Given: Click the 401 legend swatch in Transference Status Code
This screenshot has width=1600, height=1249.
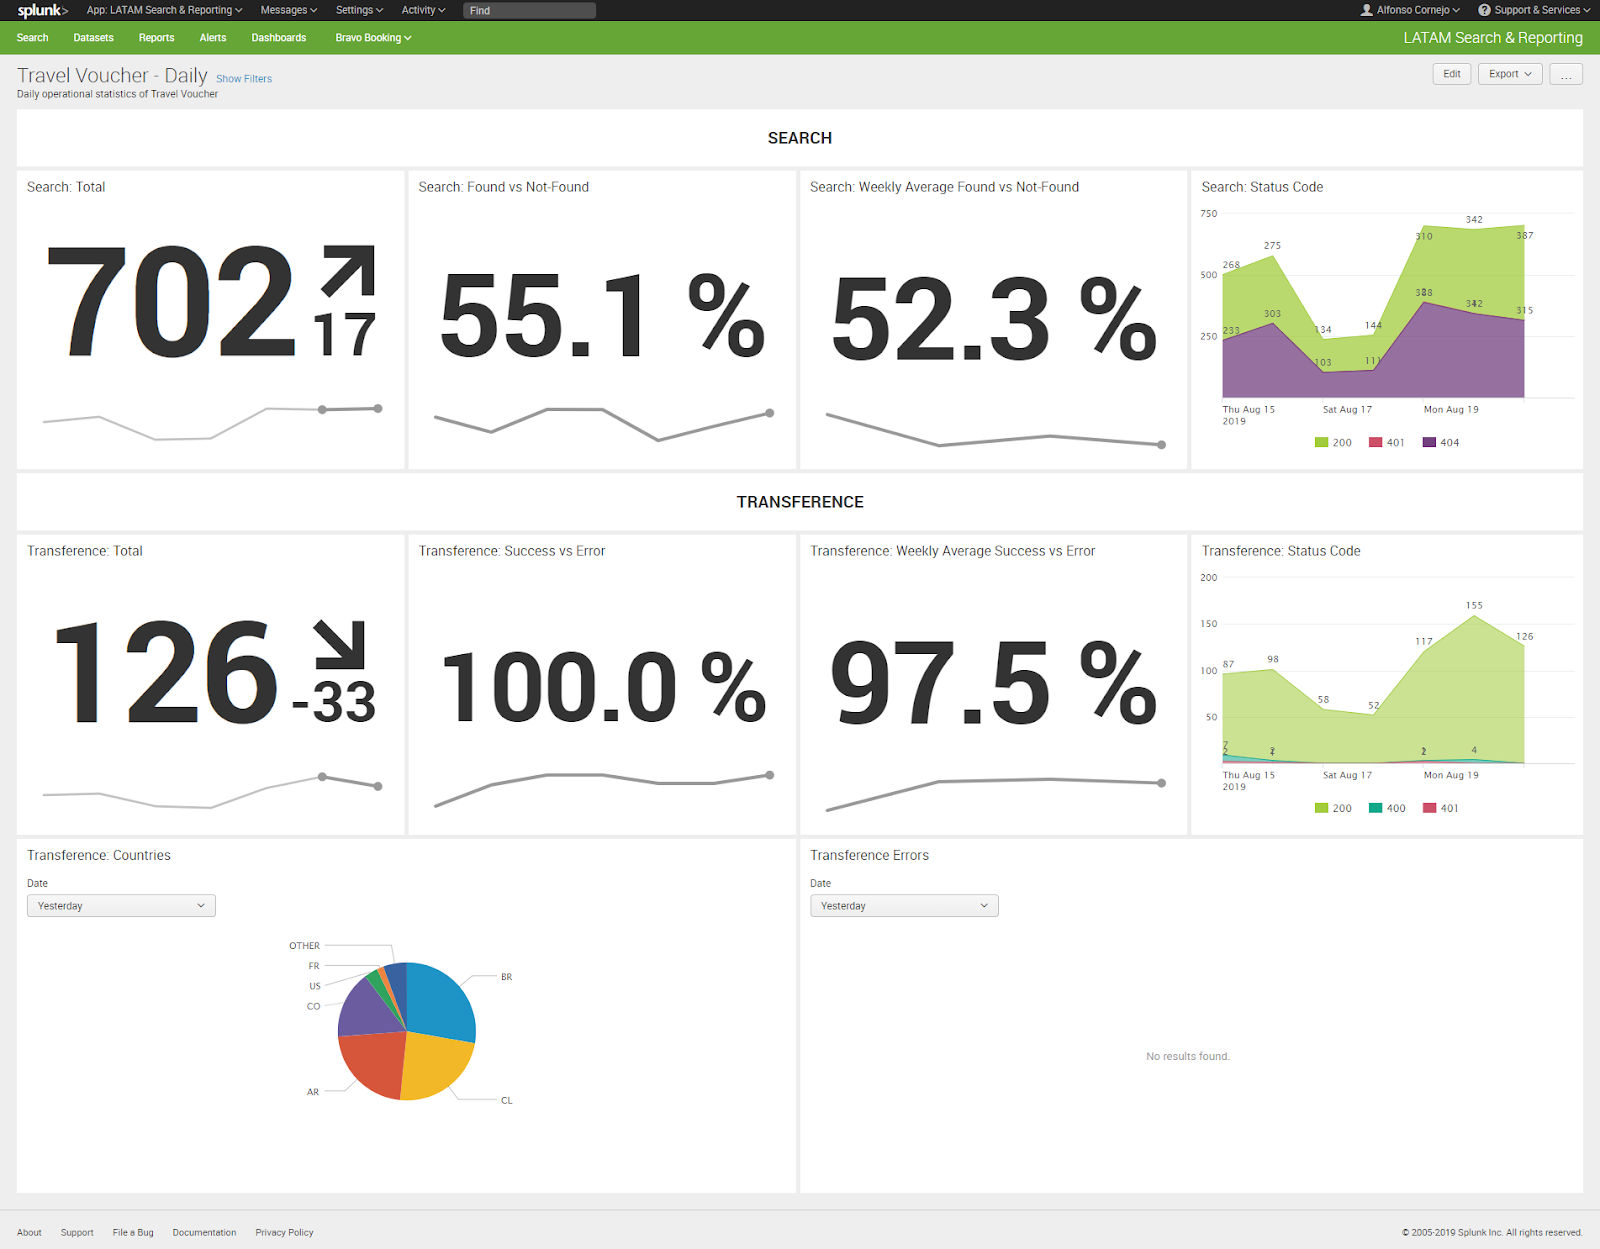Looking at the screenshot, I should (1429, 808).
